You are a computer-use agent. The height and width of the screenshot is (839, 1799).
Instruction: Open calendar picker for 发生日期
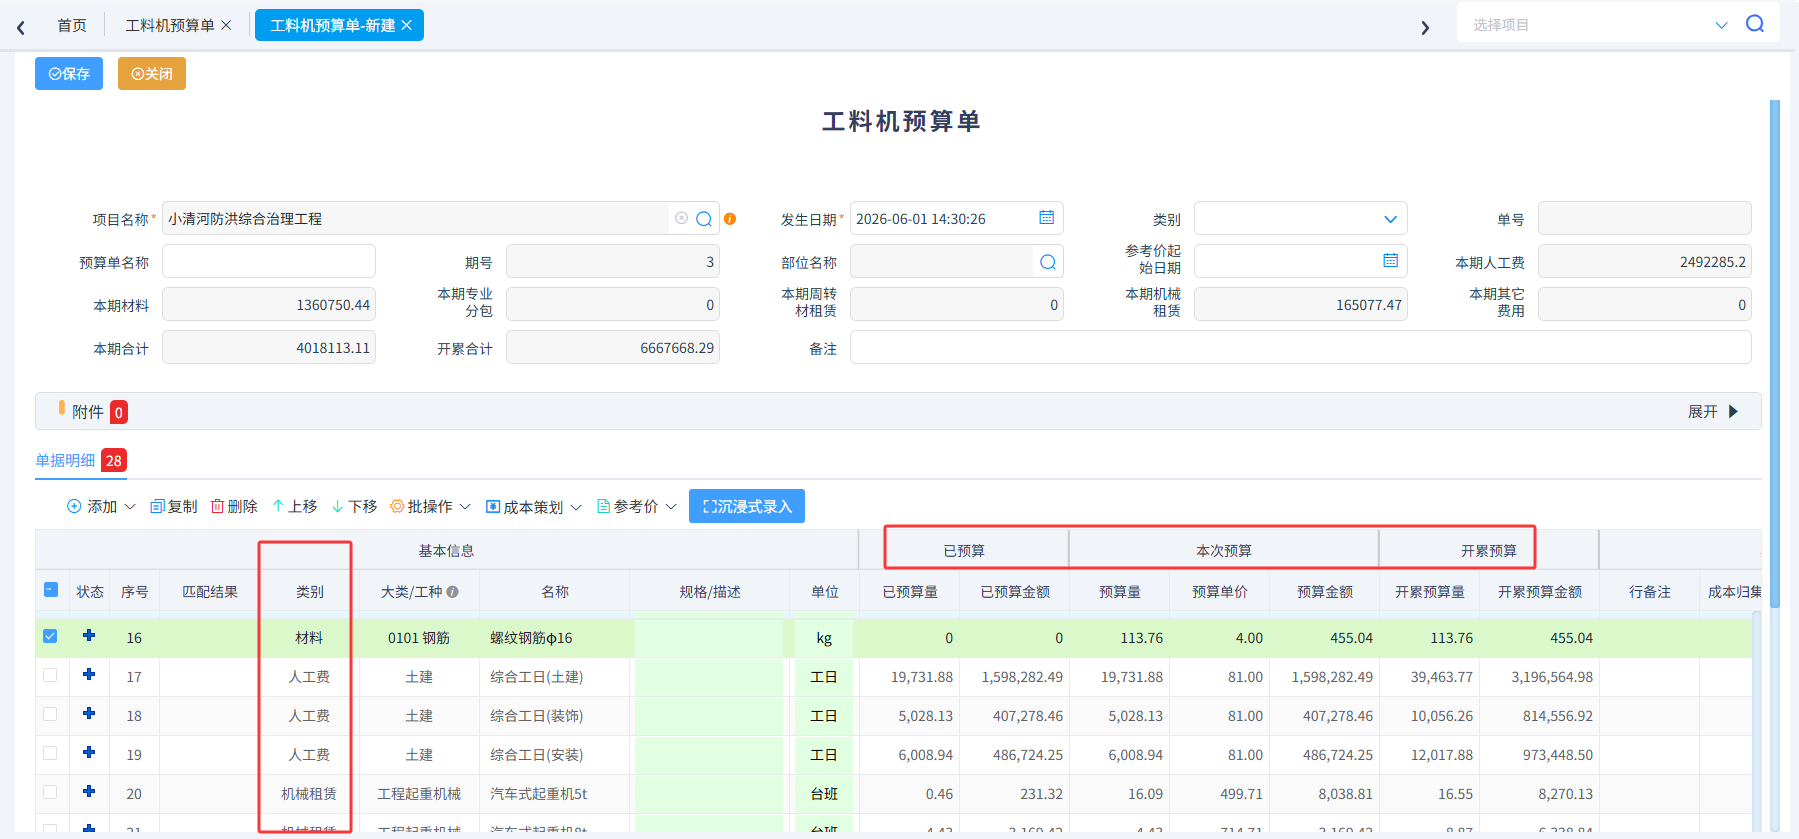(1046, 218)
